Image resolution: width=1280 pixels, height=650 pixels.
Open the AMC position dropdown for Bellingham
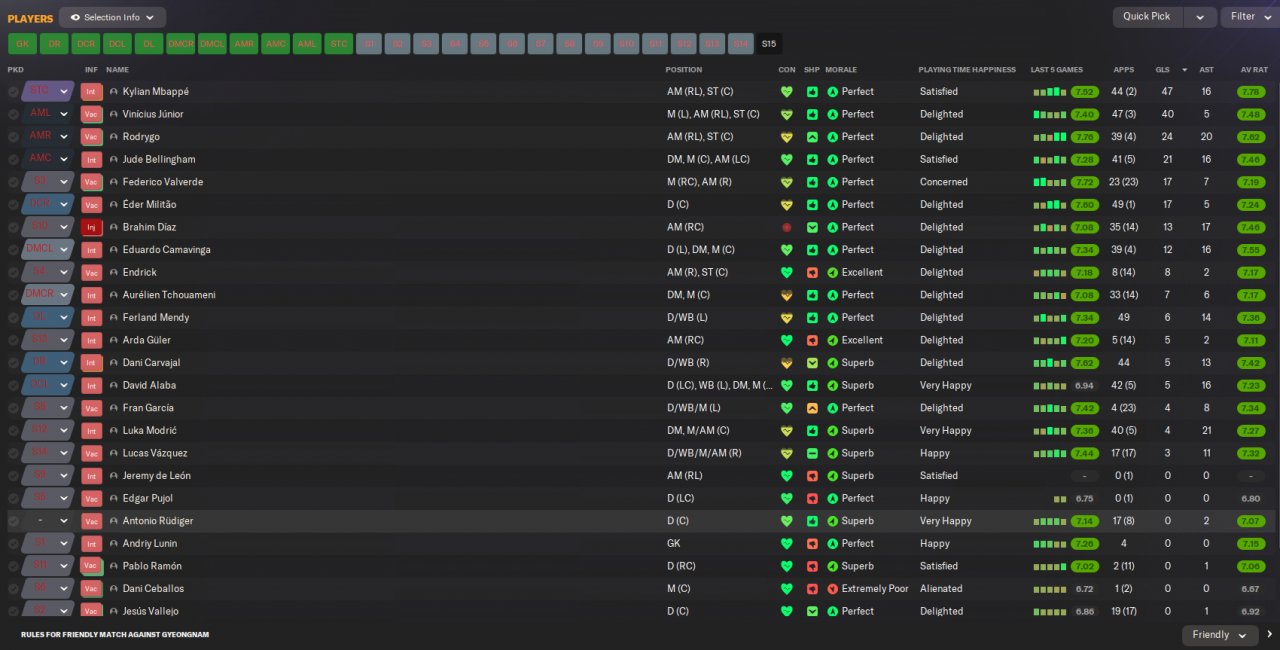click(x=48, y=159)
